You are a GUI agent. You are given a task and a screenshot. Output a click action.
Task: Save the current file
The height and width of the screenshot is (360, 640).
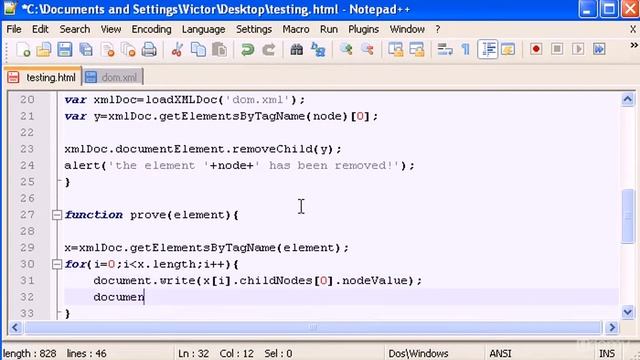click(64, 50)
